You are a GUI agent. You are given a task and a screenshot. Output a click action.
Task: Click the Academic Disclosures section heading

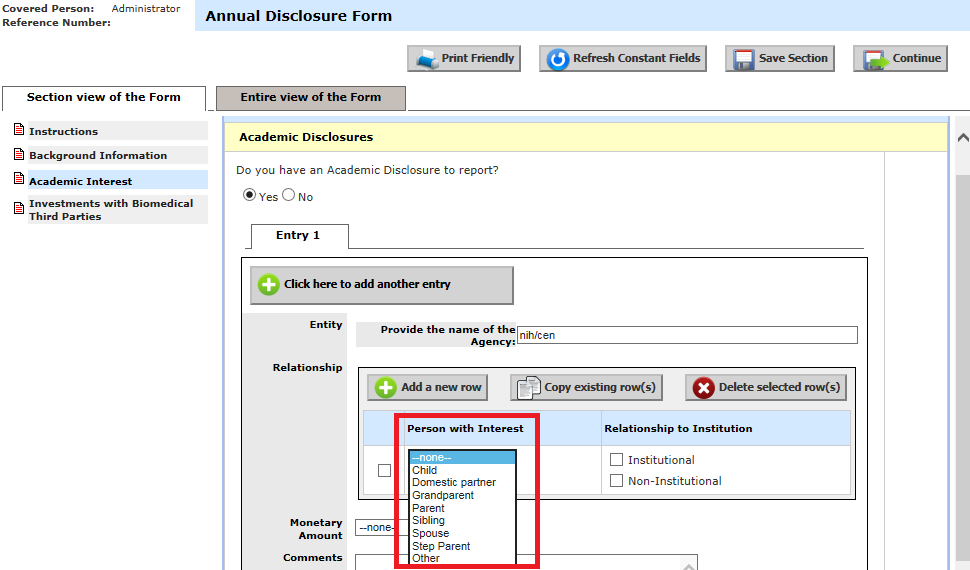point(306,137)
